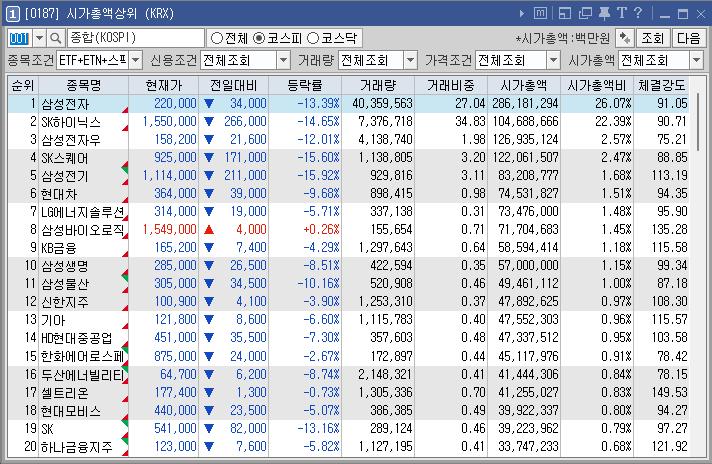Viewport: 712px width, 464px height.
Task: Click the -15.92% change rate value
Action: [x=318, y=175]
